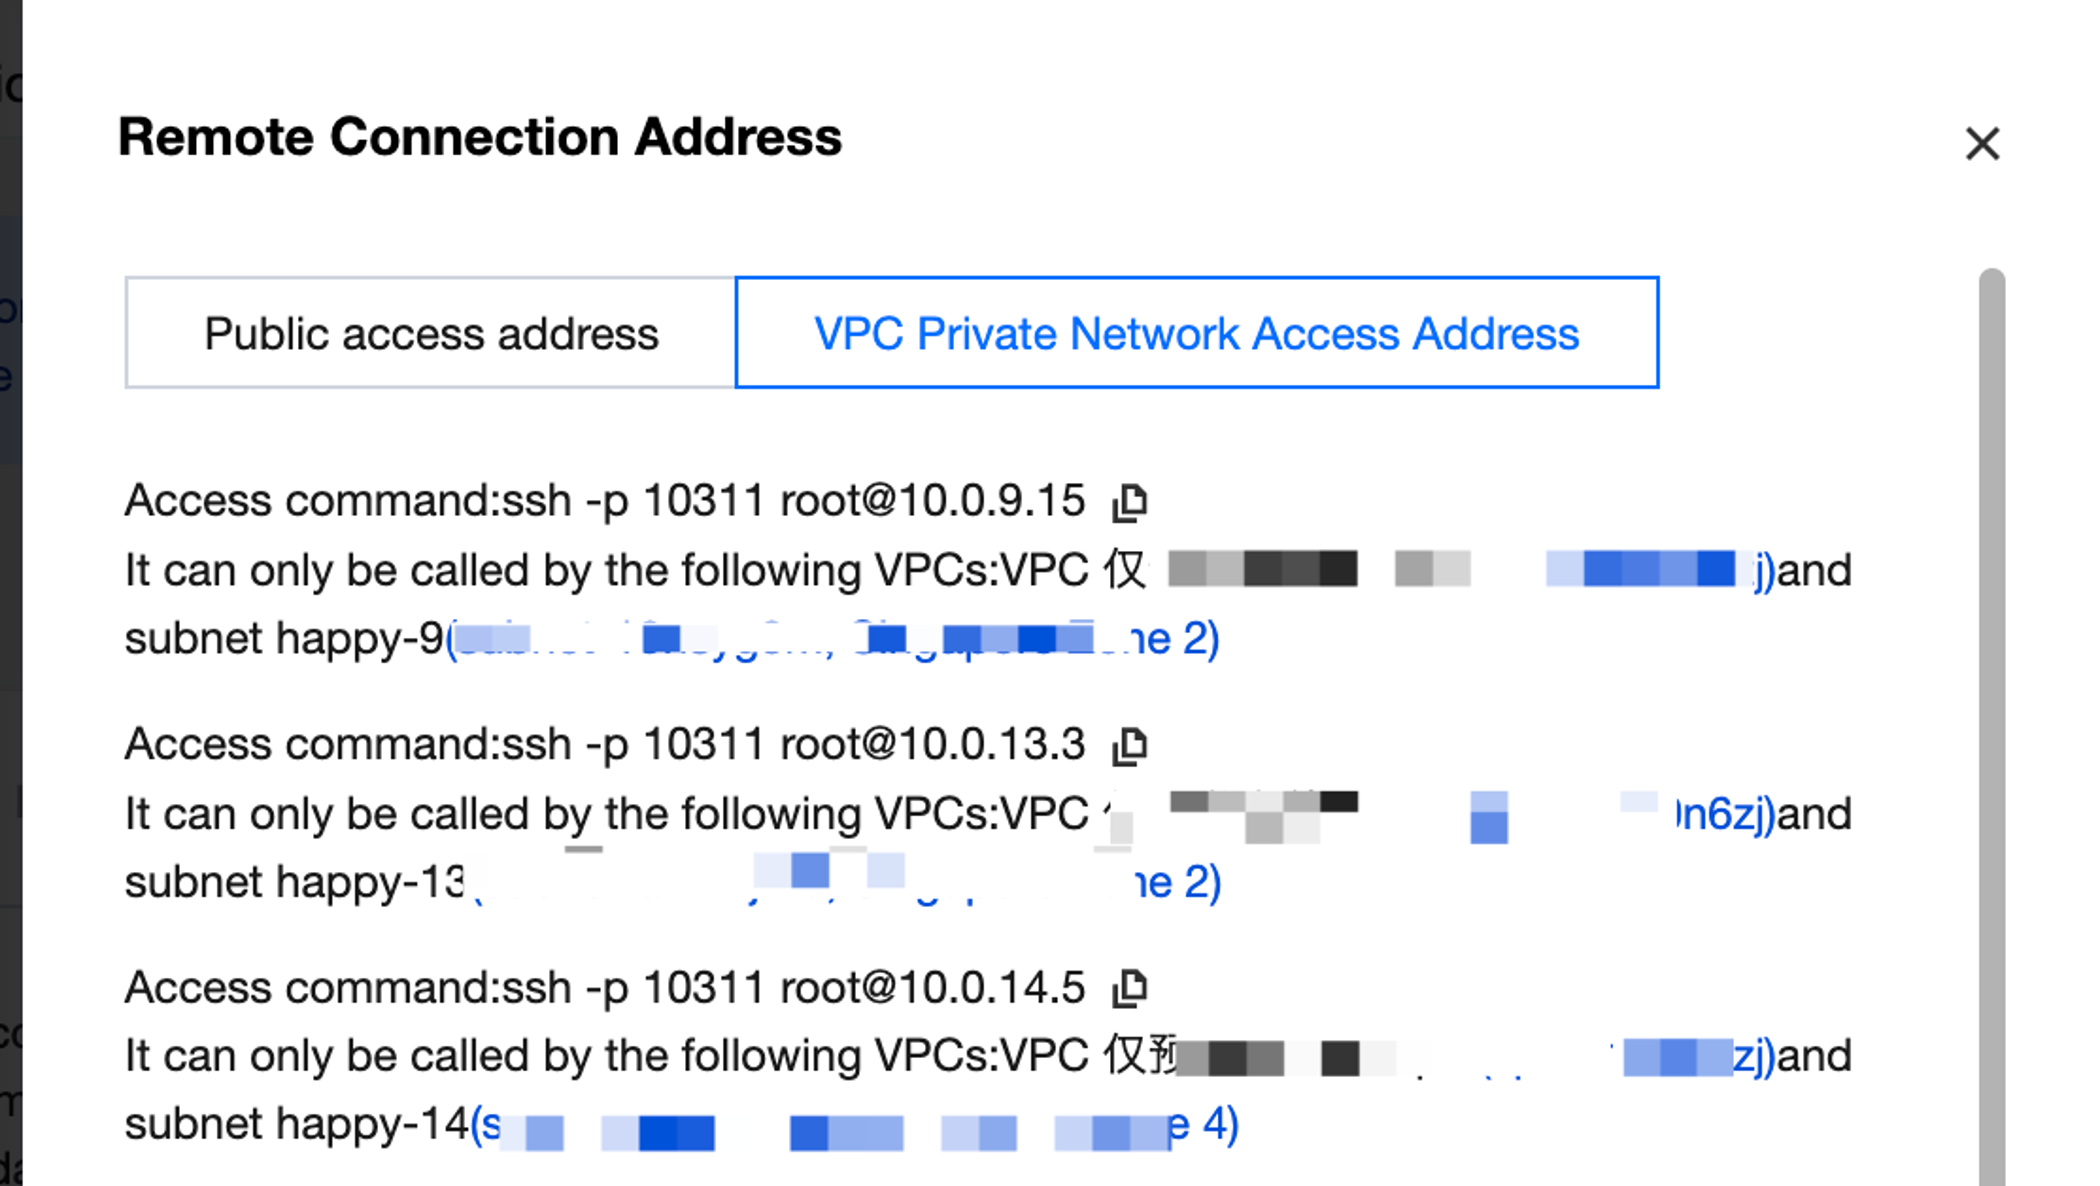Copy the ssh command for root@10.0.14.5
This screenshot has height=1186, width=2100.
(x=1130, y=989)
